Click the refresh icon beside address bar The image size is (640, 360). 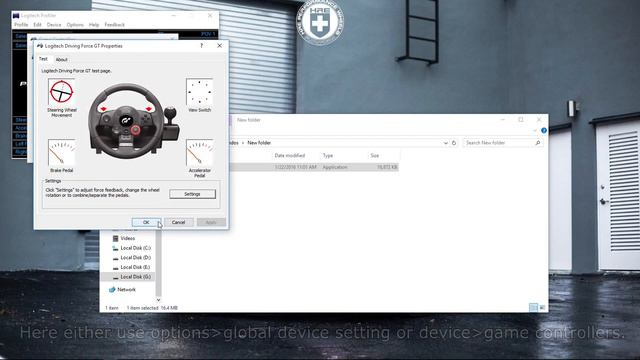click(x=454, y=143)
